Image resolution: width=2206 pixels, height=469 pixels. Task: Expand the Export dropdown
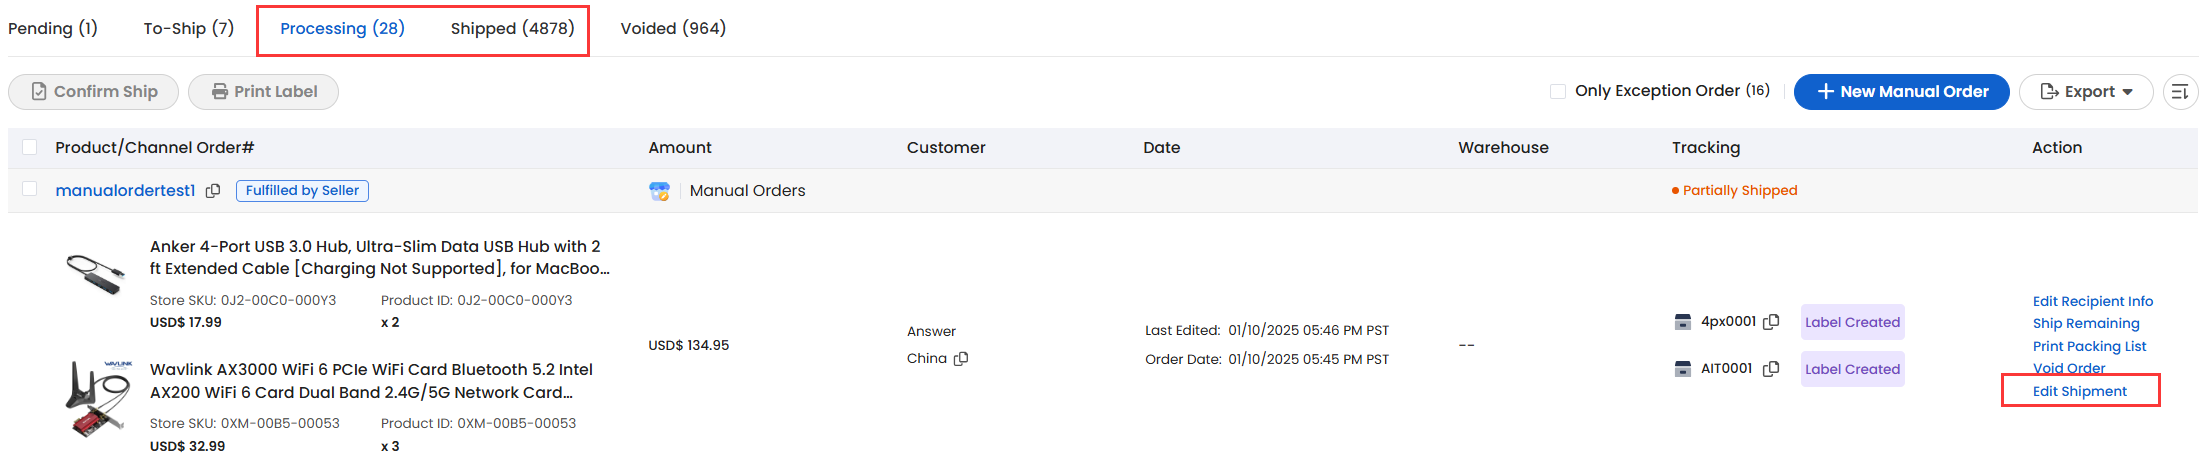tap(2086, 92)
